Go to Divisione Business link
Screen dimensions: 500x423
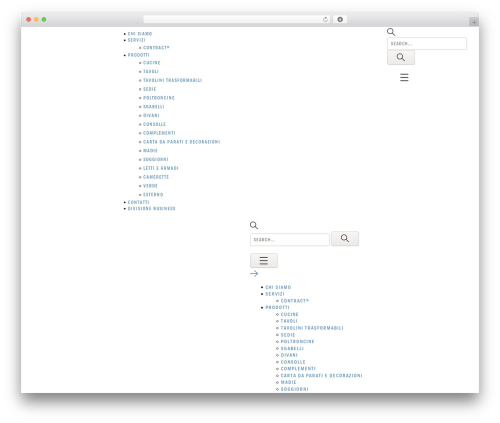click(151, 208)
